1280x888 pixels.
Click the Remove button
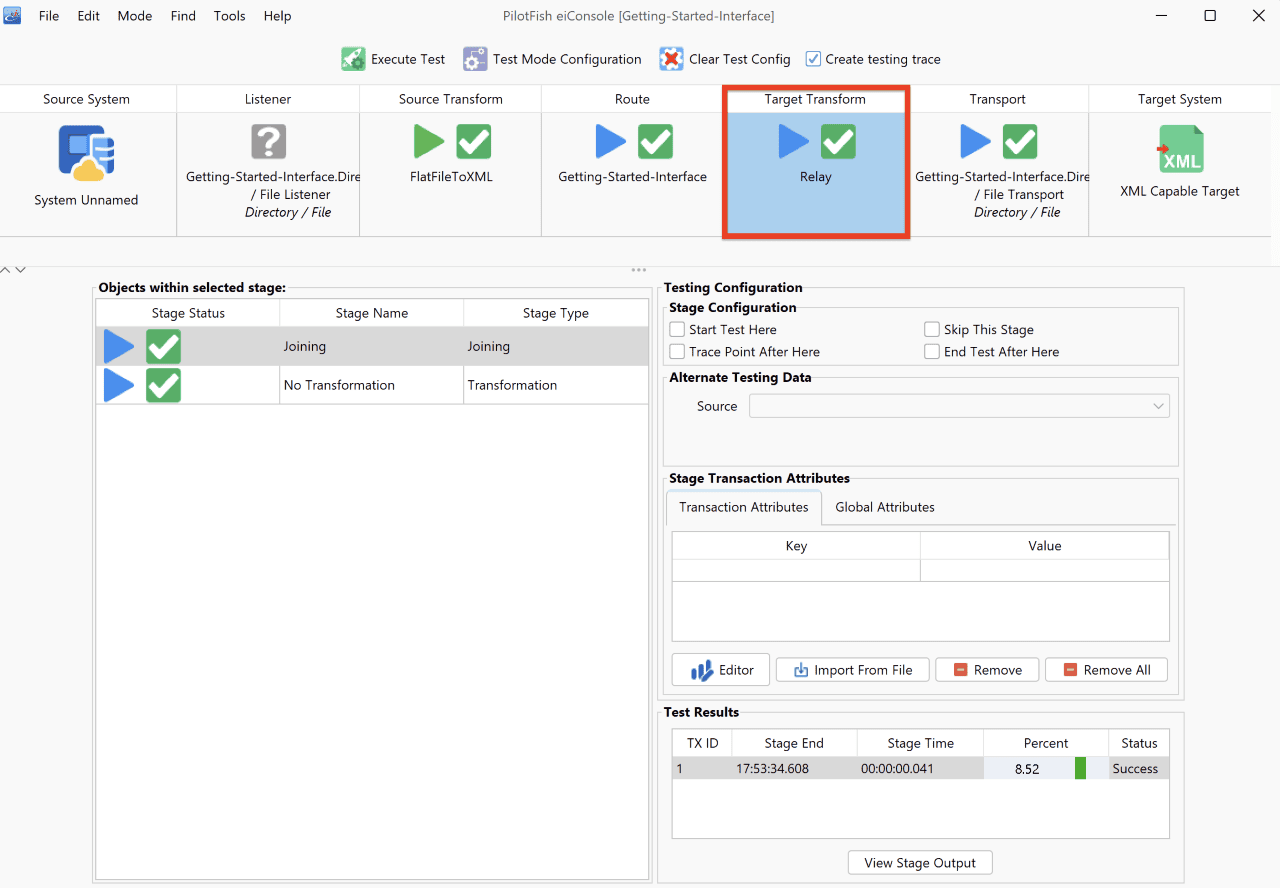coord(987,670)
